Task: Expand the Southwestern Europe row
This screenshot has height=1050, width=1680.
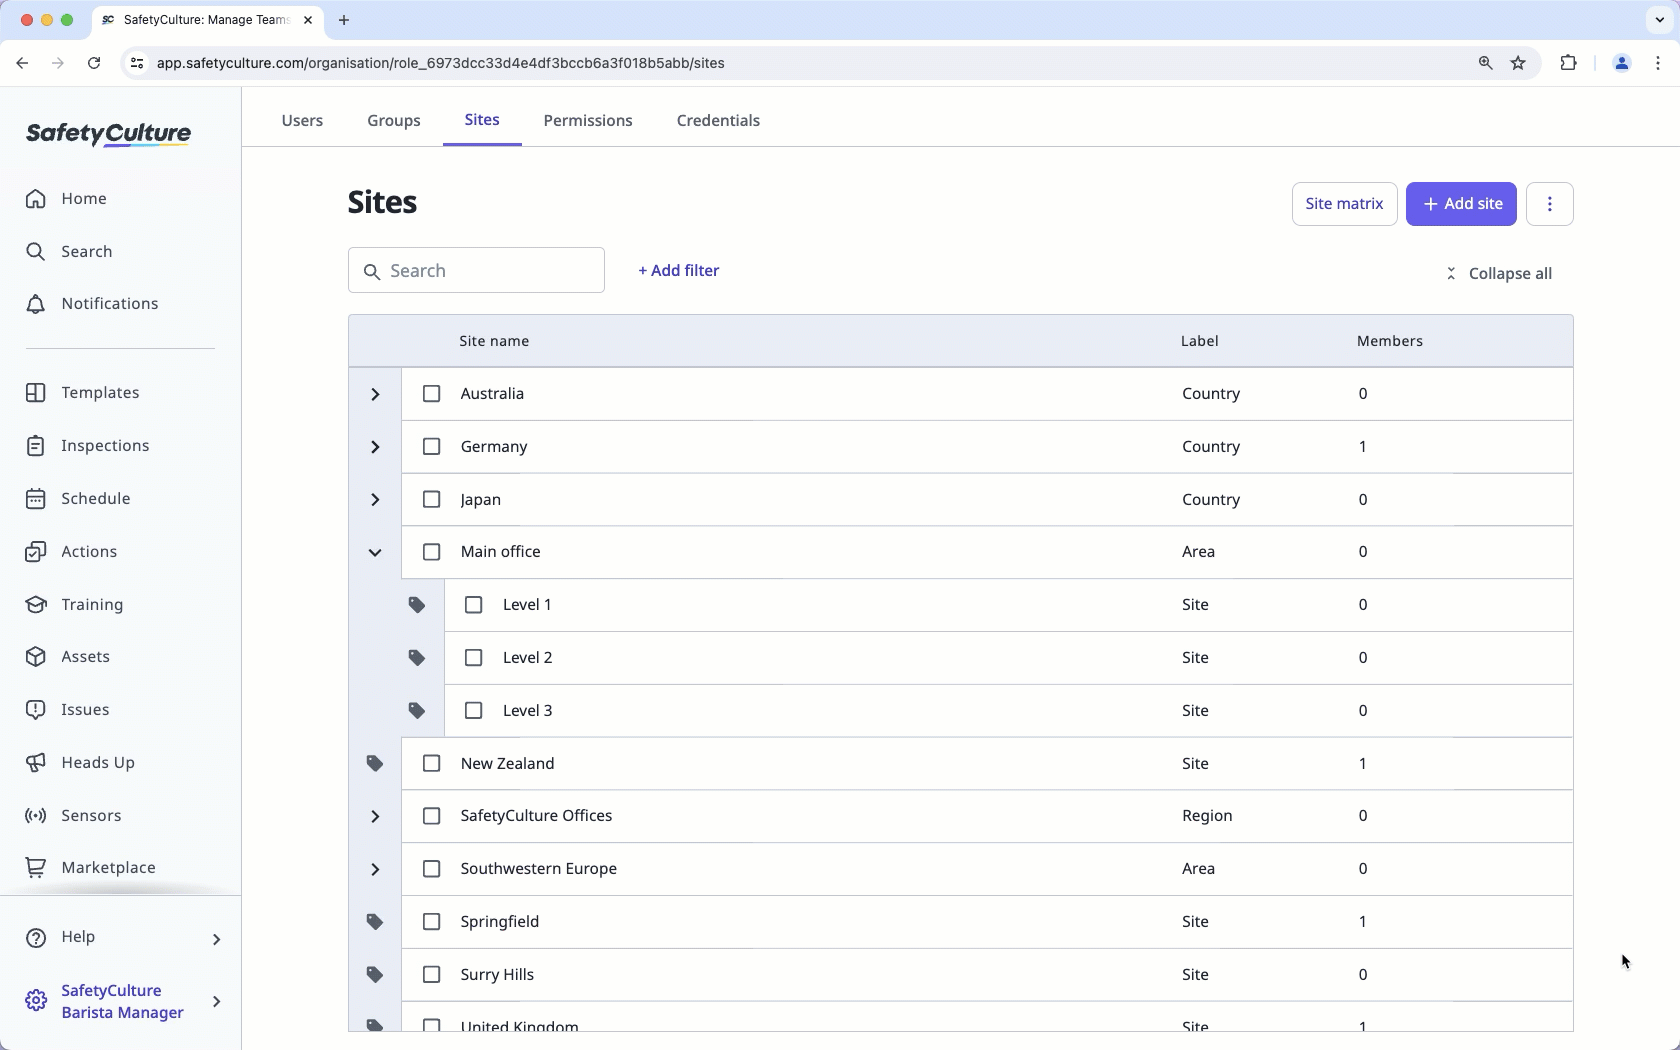Action: point(375,869)
